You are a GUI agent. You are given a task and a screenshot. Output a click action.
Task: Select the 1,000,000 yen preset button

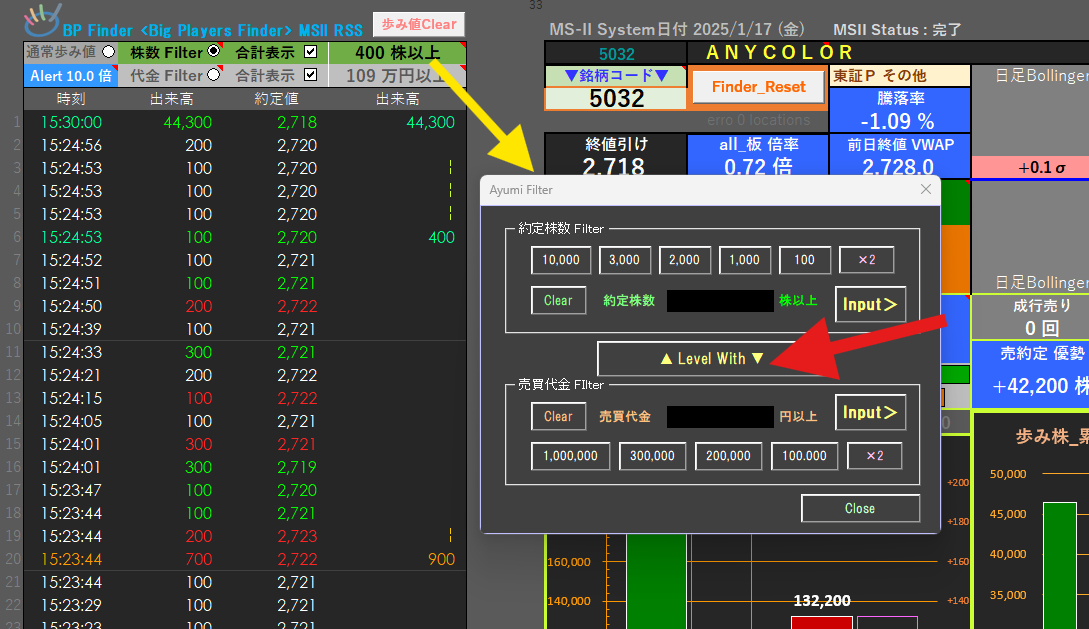[x=571, y=456]
